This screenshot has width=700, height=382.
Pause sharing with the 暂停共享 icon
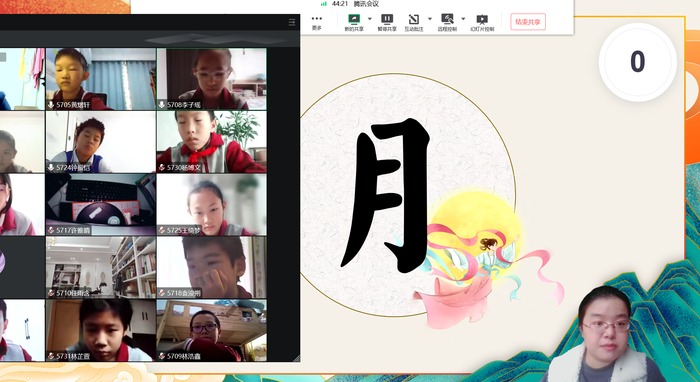click(x=387, y=19)
